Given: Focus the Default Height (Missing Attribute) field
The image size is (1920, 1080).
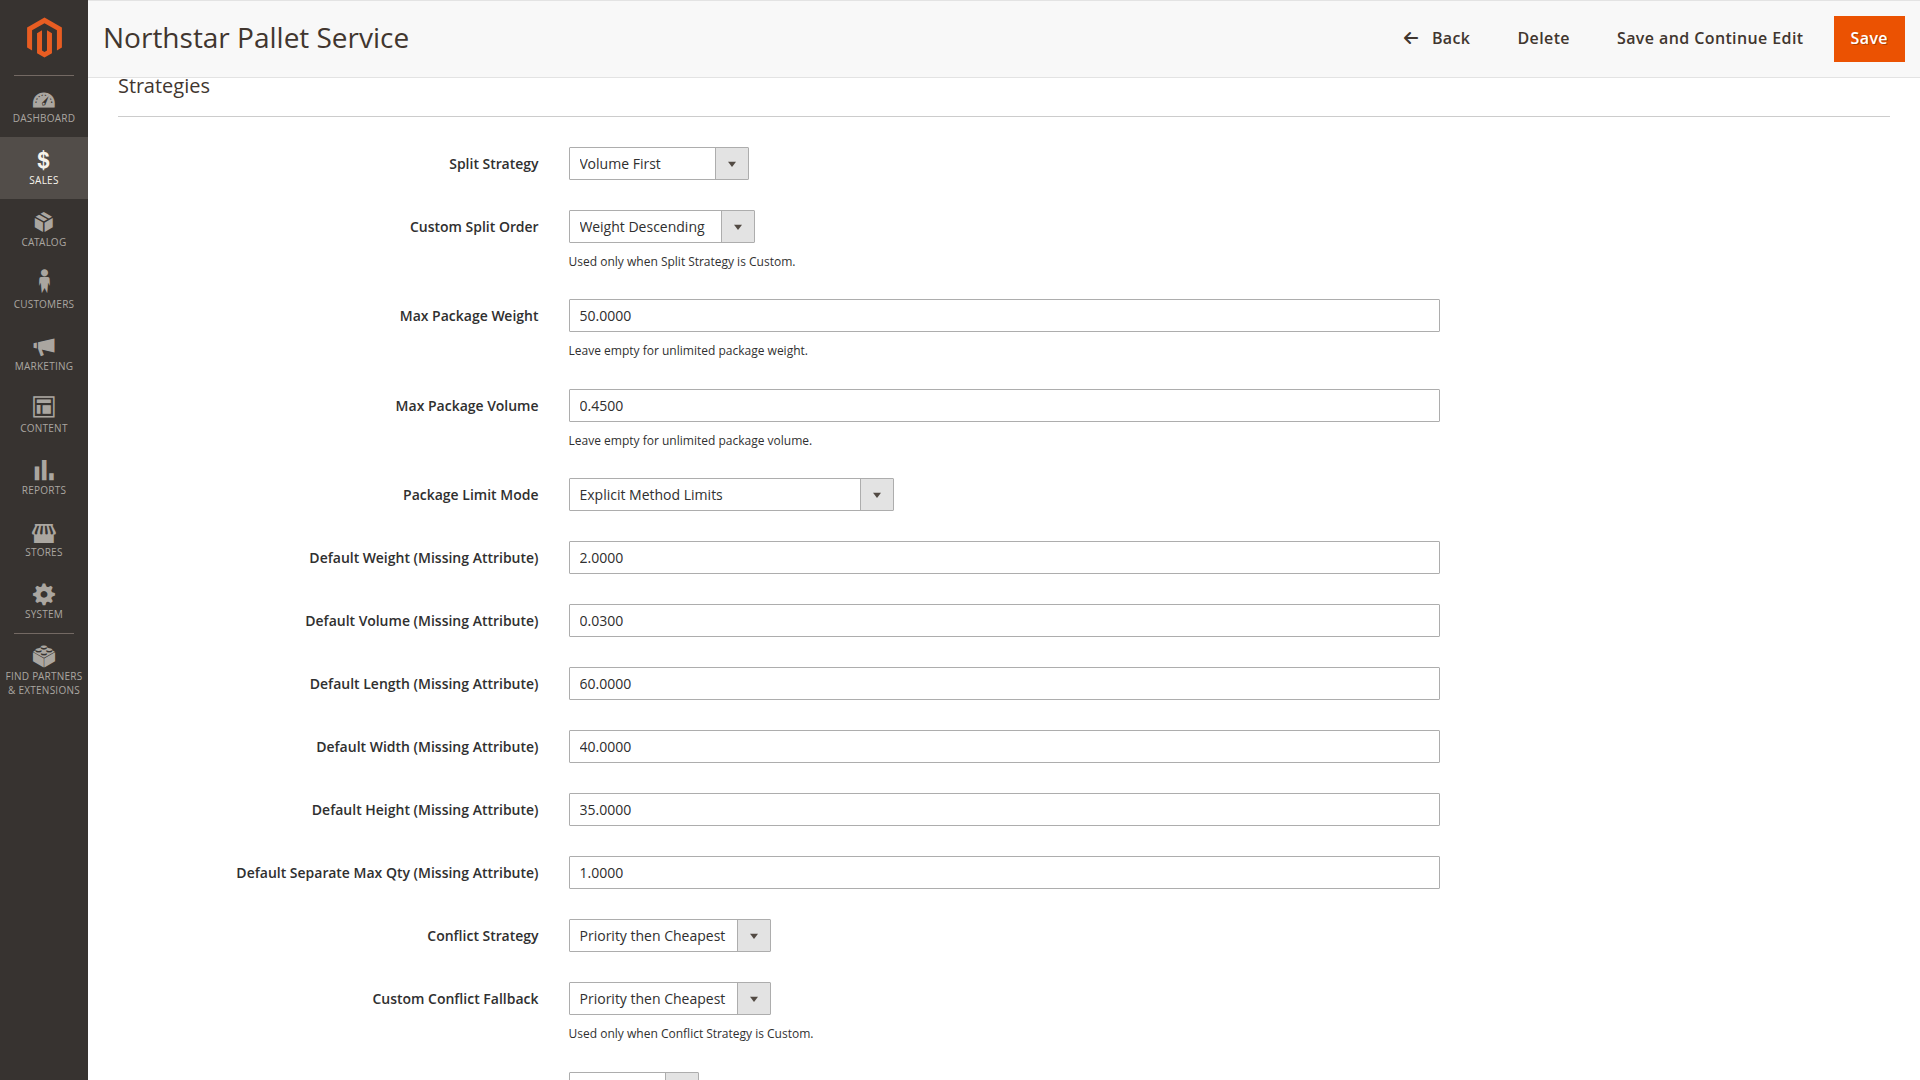Looking at the screenshot, I should (x=1004, y=810).
